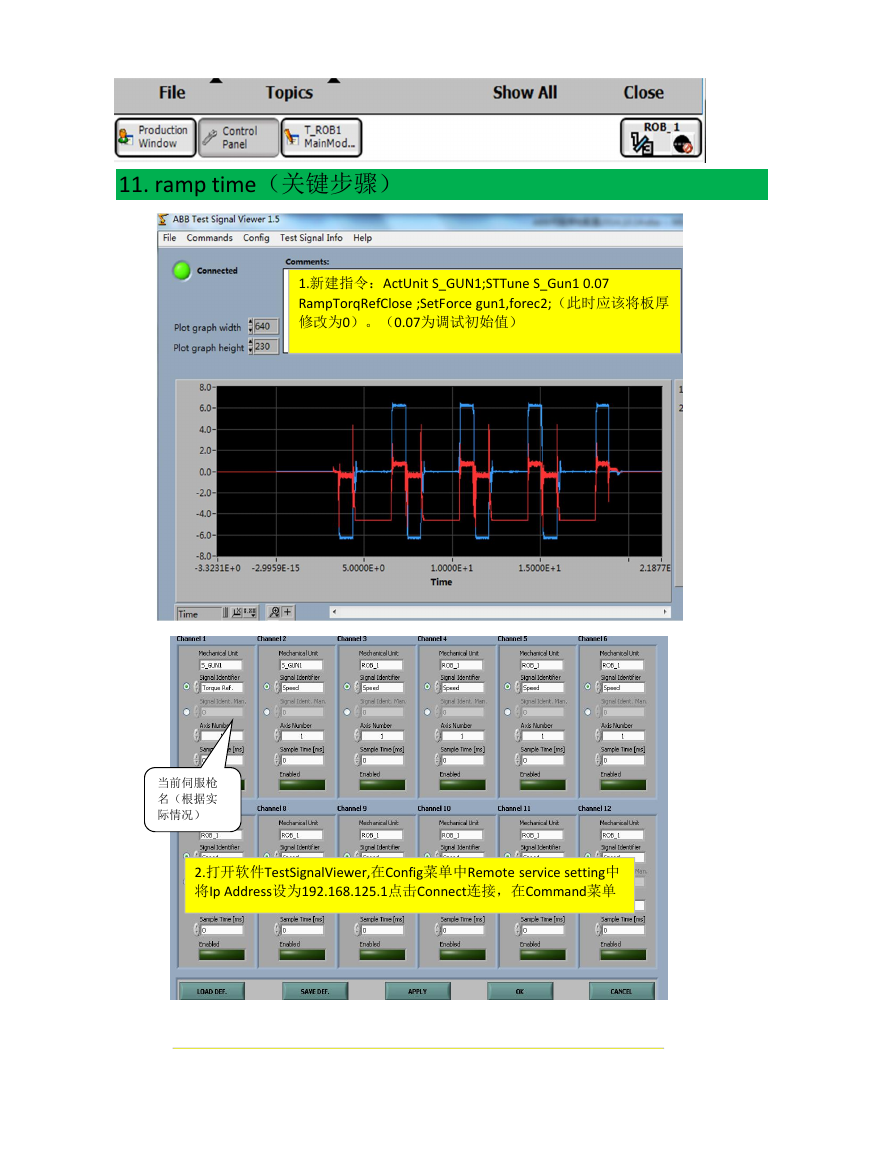The width and height of the screenshot is (893, 1155).
Task: Select Channel 3 Signal Ident. Man. radio
Action: point(347,712)
